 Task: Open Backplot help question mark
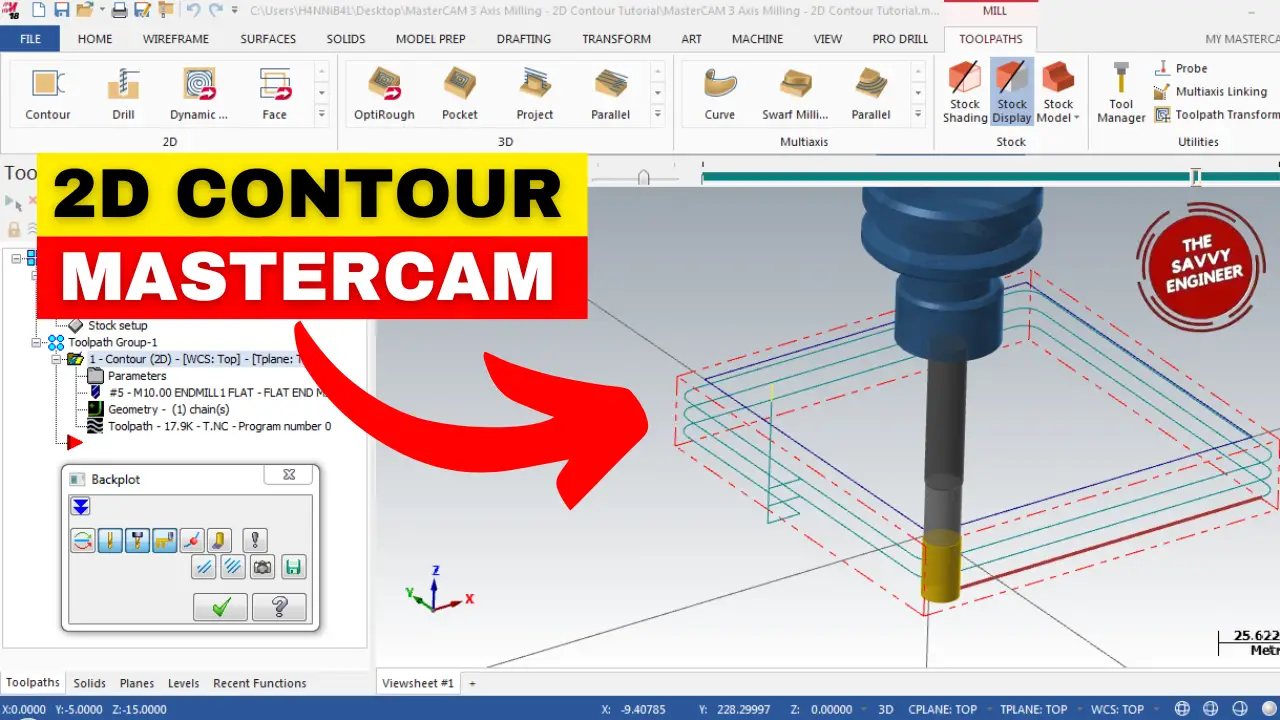tap(279, 606)
